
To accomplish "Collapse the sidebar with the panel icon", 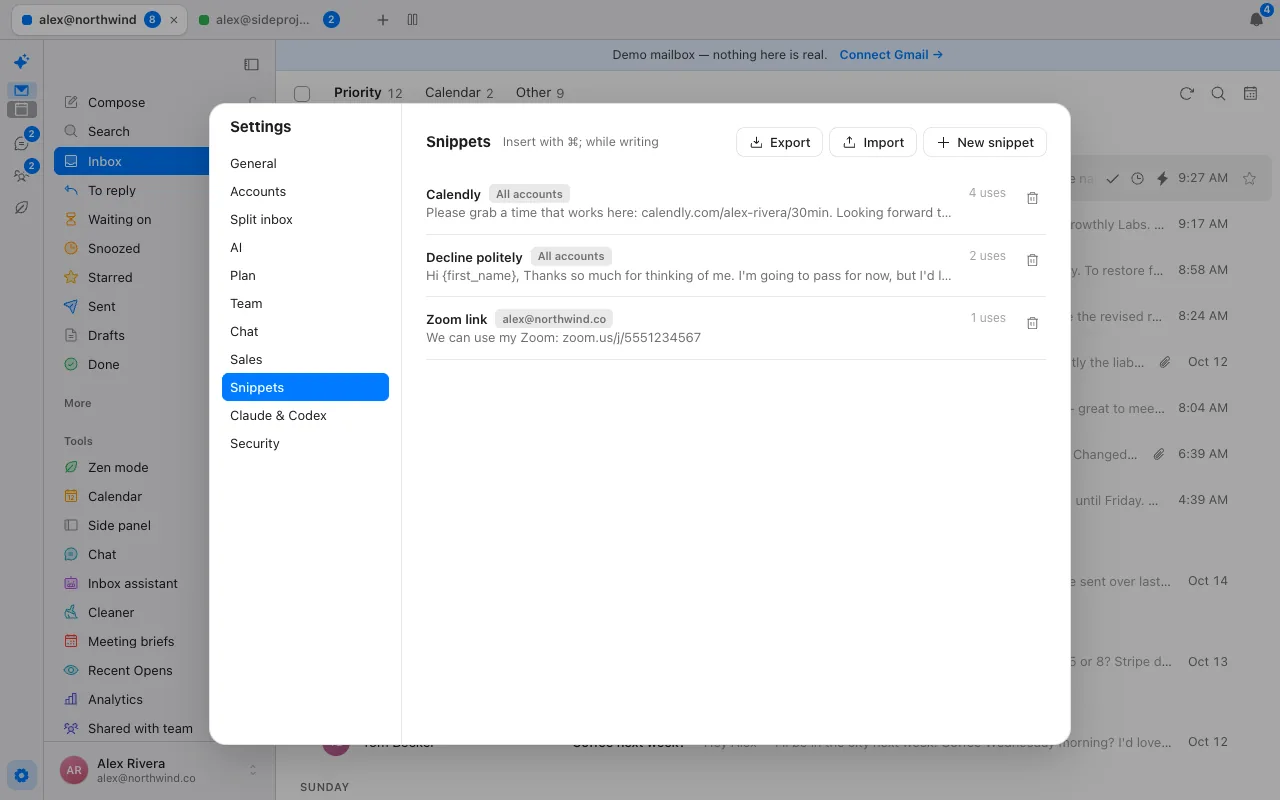I will (251, 65).
